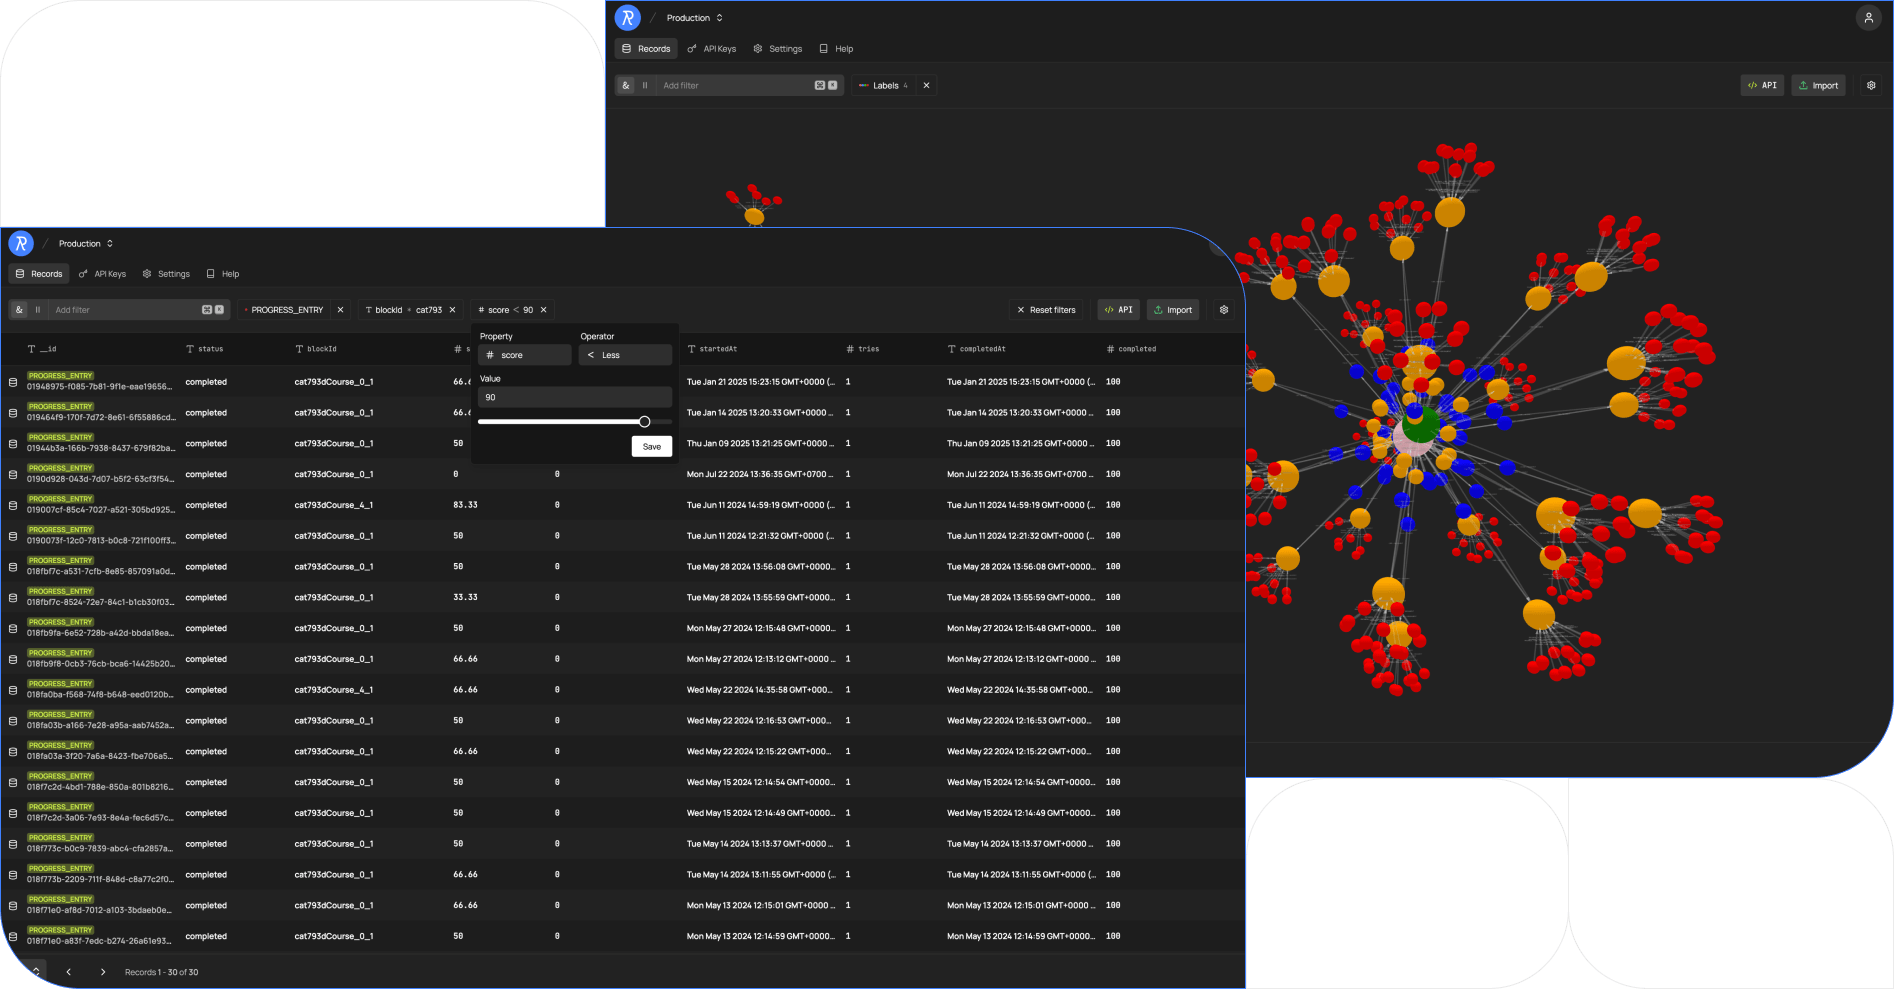This screenshot has width=1894, height=989.
Task: Switch to Records tab in graph window
Action: [646, 49]
